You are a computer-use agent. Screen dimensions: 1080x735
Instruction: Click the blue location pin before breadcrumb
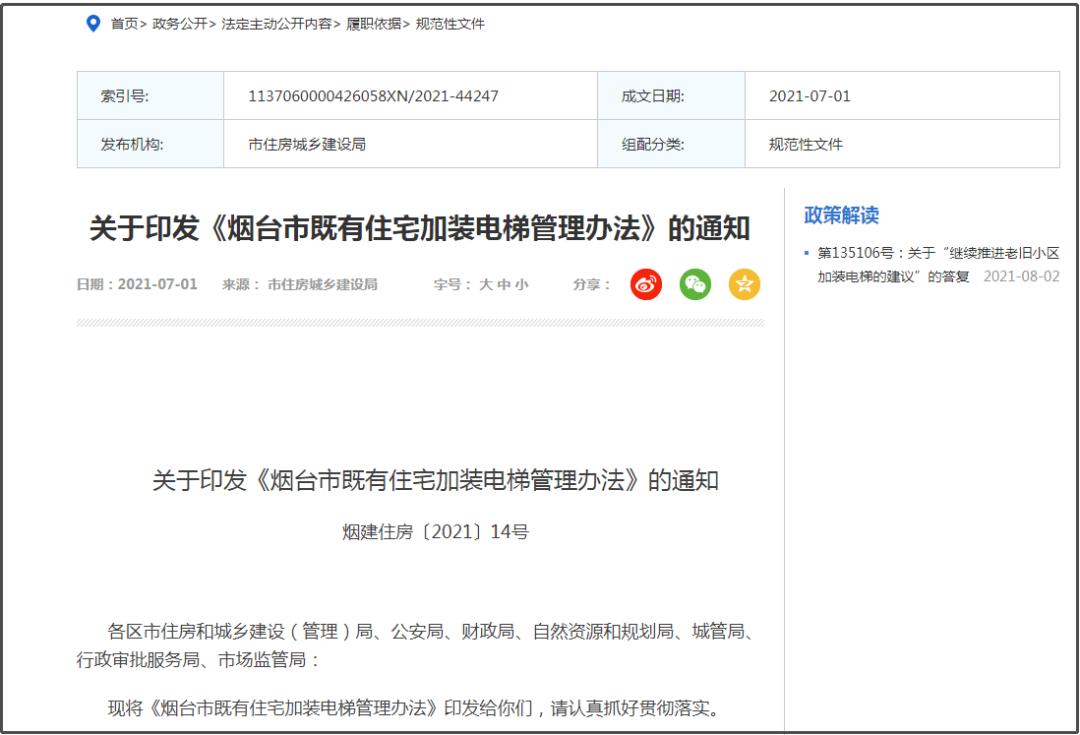pyautogui.click(x=94, y=24)
